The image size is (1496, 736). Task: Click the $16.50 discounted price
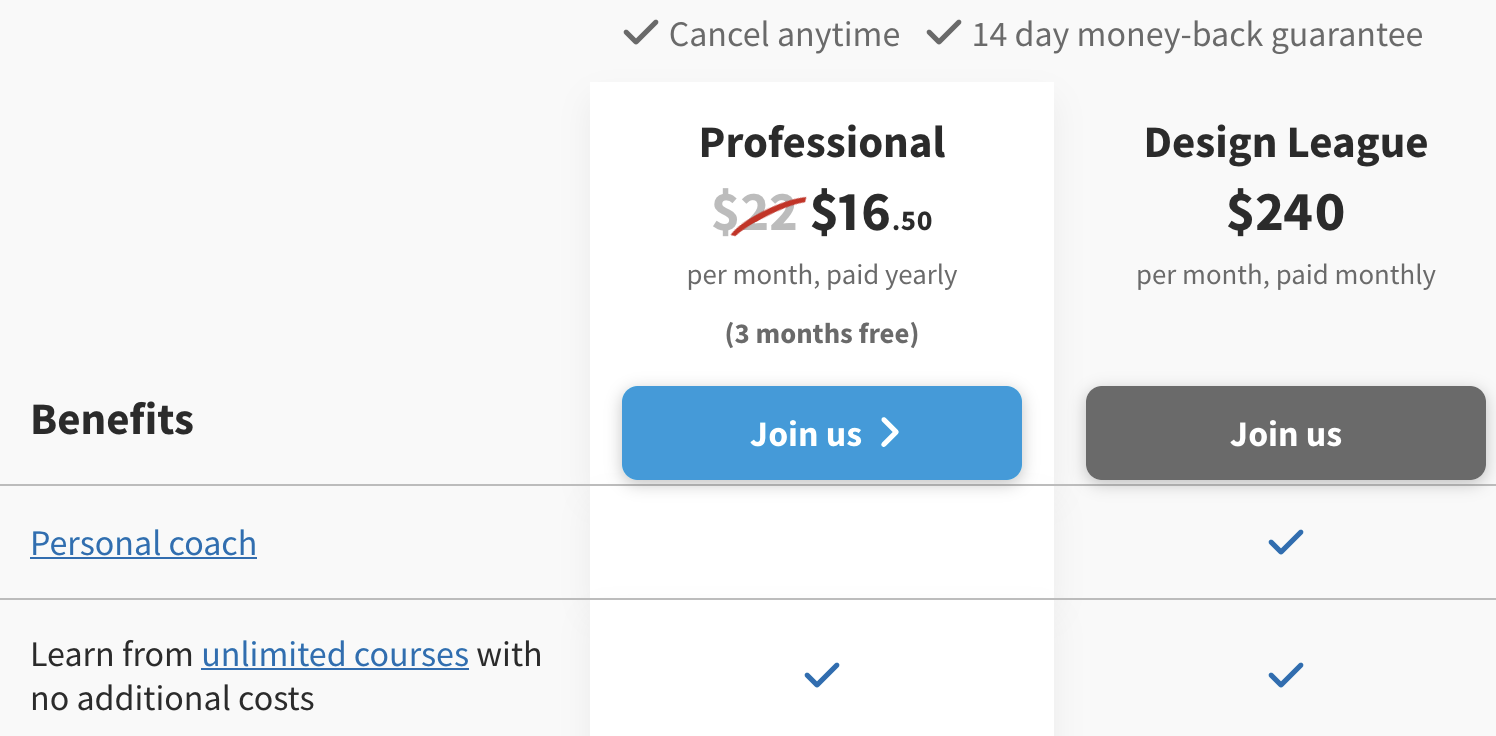[x=871, y=213]
